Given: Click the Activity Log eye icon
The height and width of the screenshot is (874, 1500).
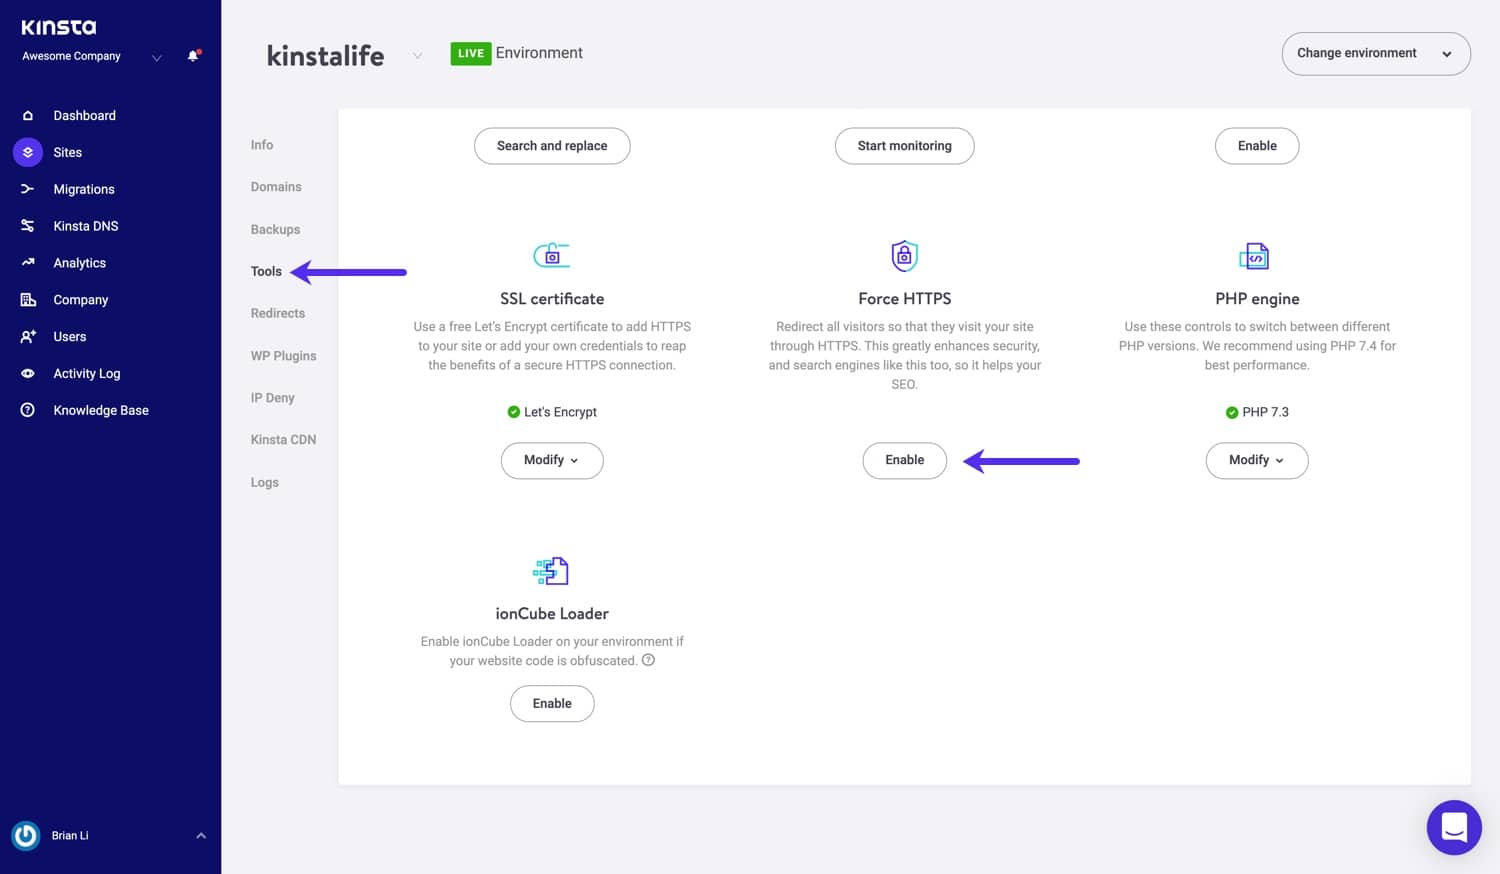Looking at the screenshot, I should (x=28, y=374).
